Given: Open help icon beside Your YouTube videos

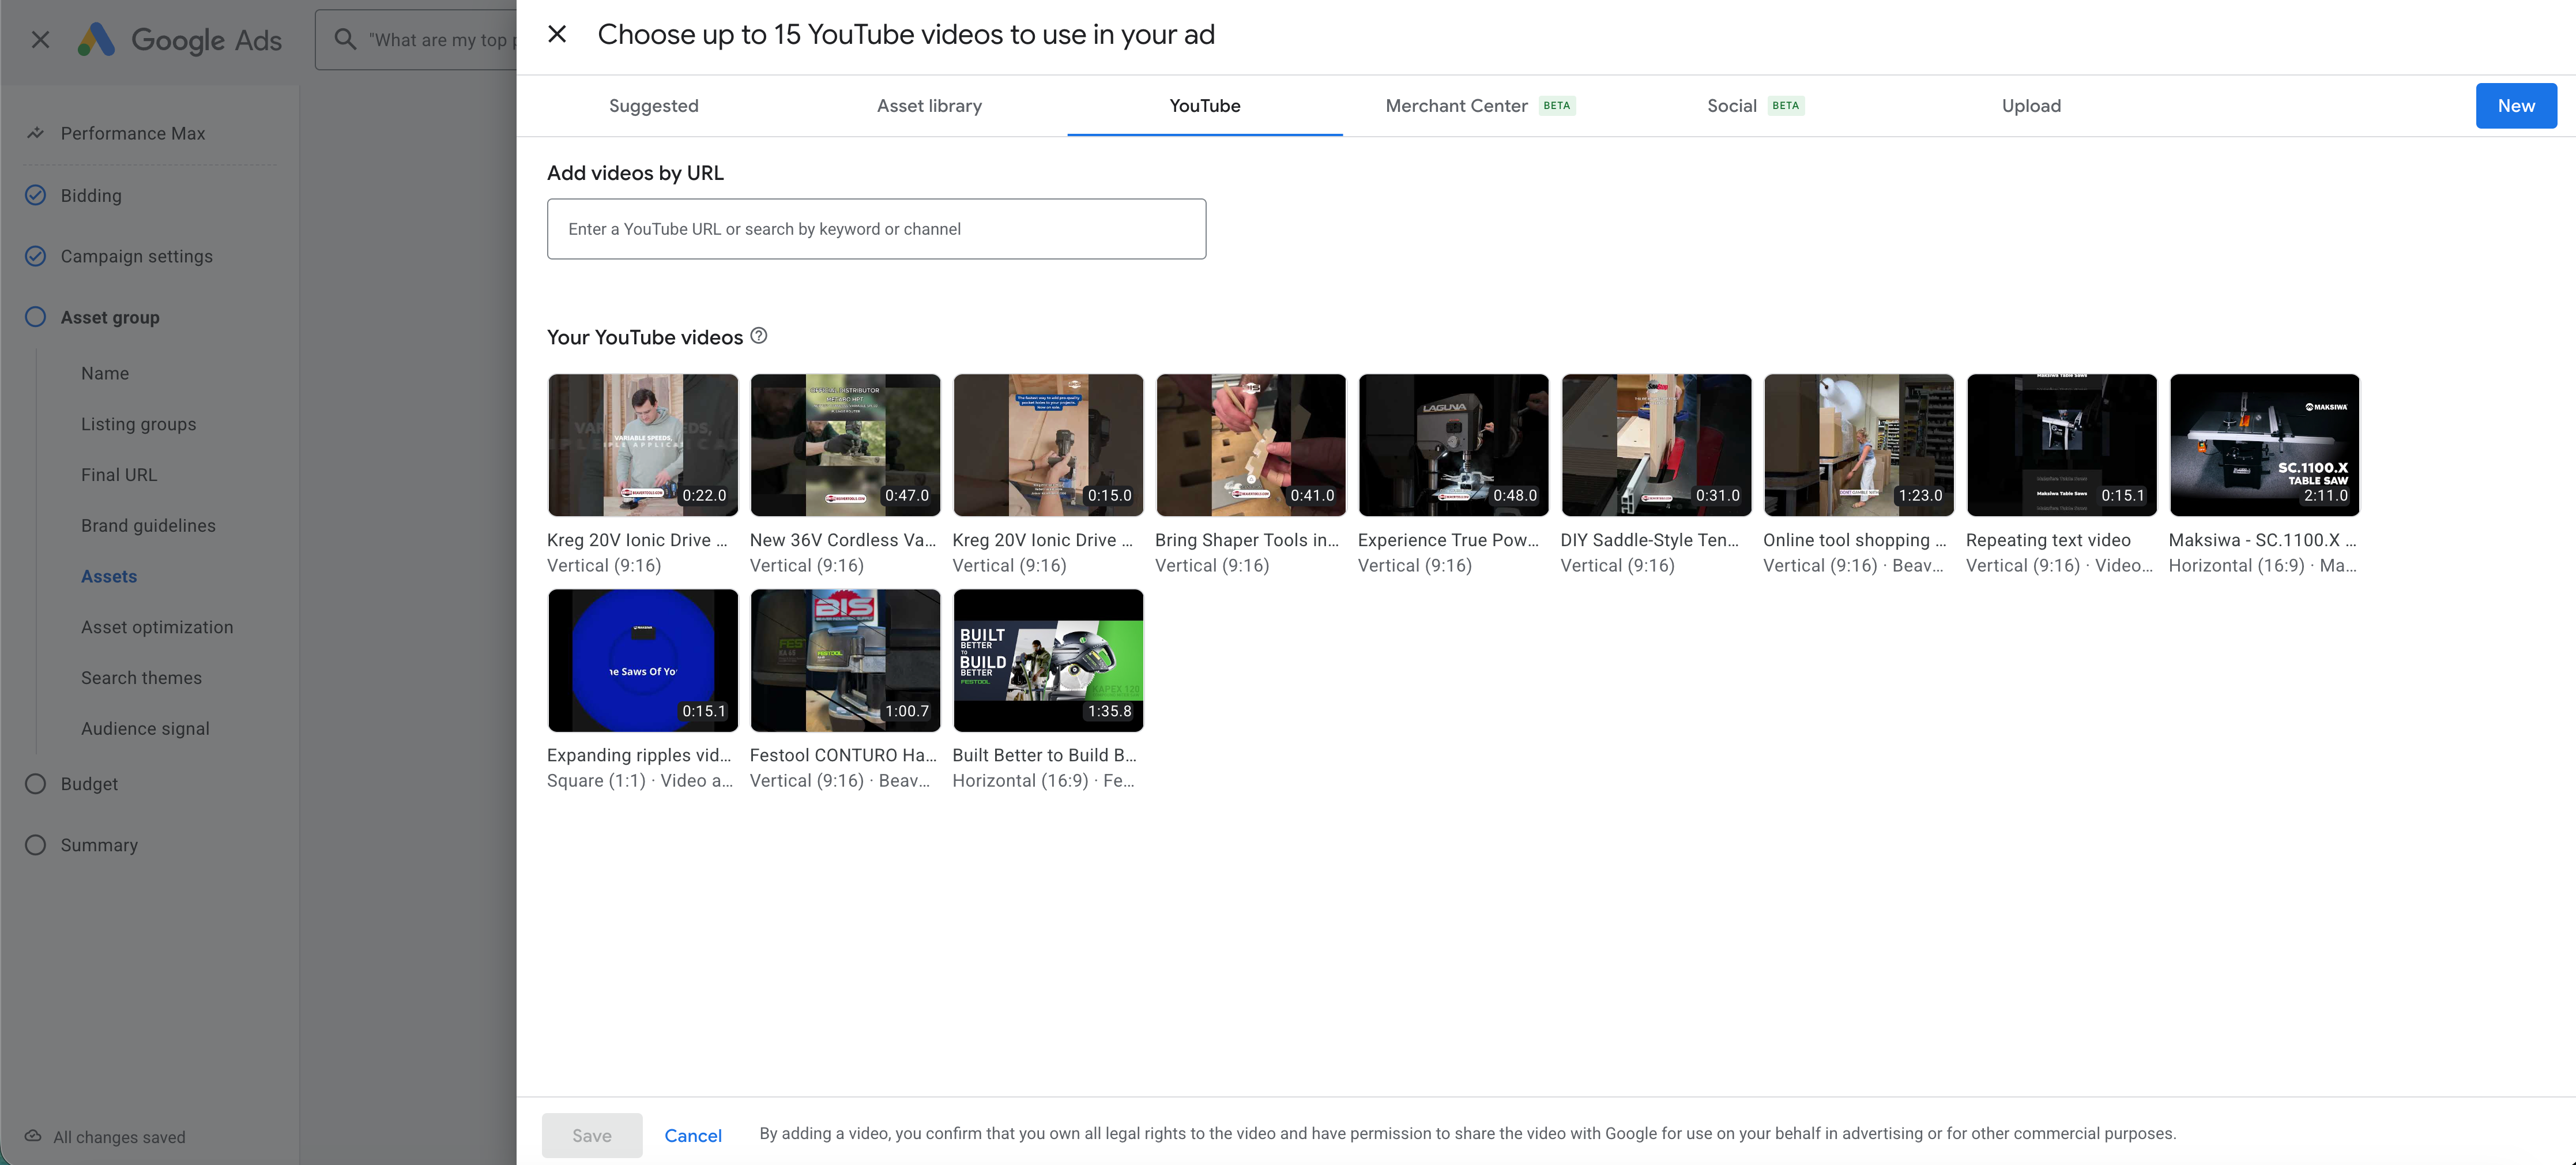Looking at the screenshot, I should click(x=759, y=336).
